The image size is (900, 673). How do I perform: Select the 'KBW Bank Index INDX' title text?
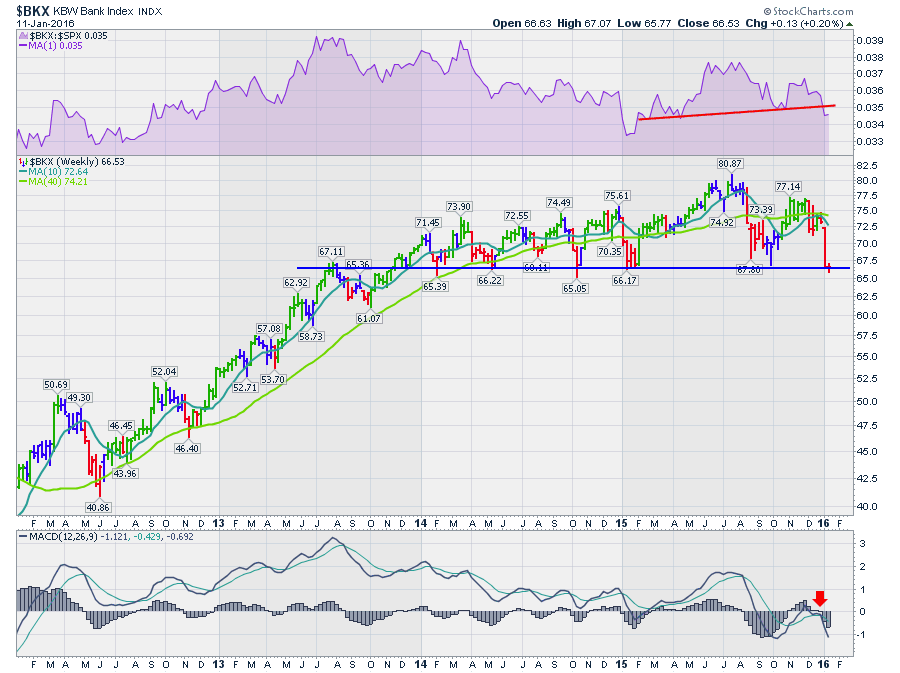(x=108, y=11)
